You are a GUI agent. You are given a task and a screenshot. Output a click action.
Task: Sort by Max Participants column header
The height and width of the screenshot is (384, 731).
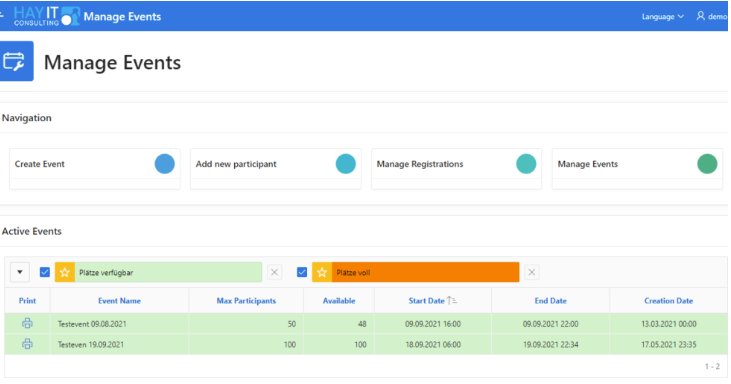pos(246,301)
